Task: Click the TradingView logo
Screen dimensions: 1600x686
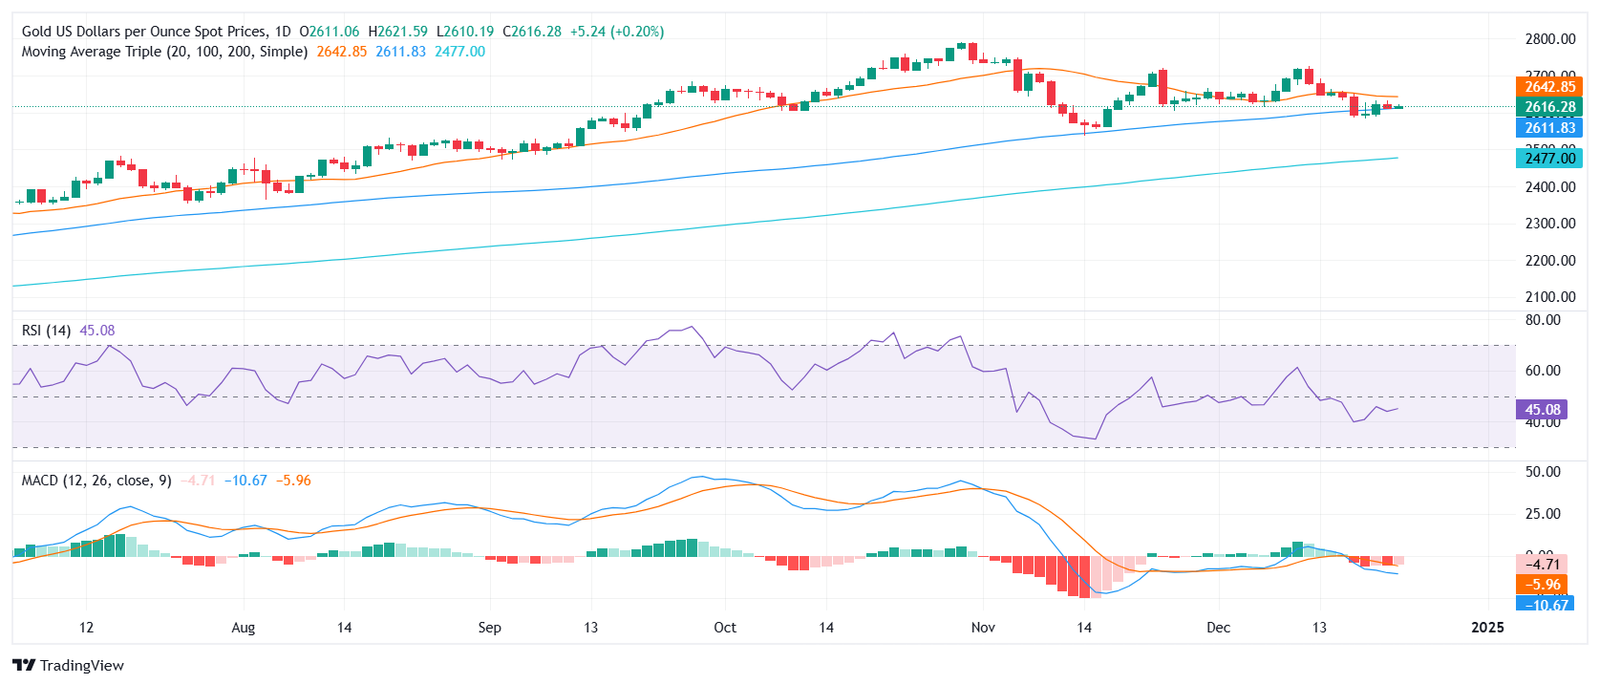Action: pos(68,665)
